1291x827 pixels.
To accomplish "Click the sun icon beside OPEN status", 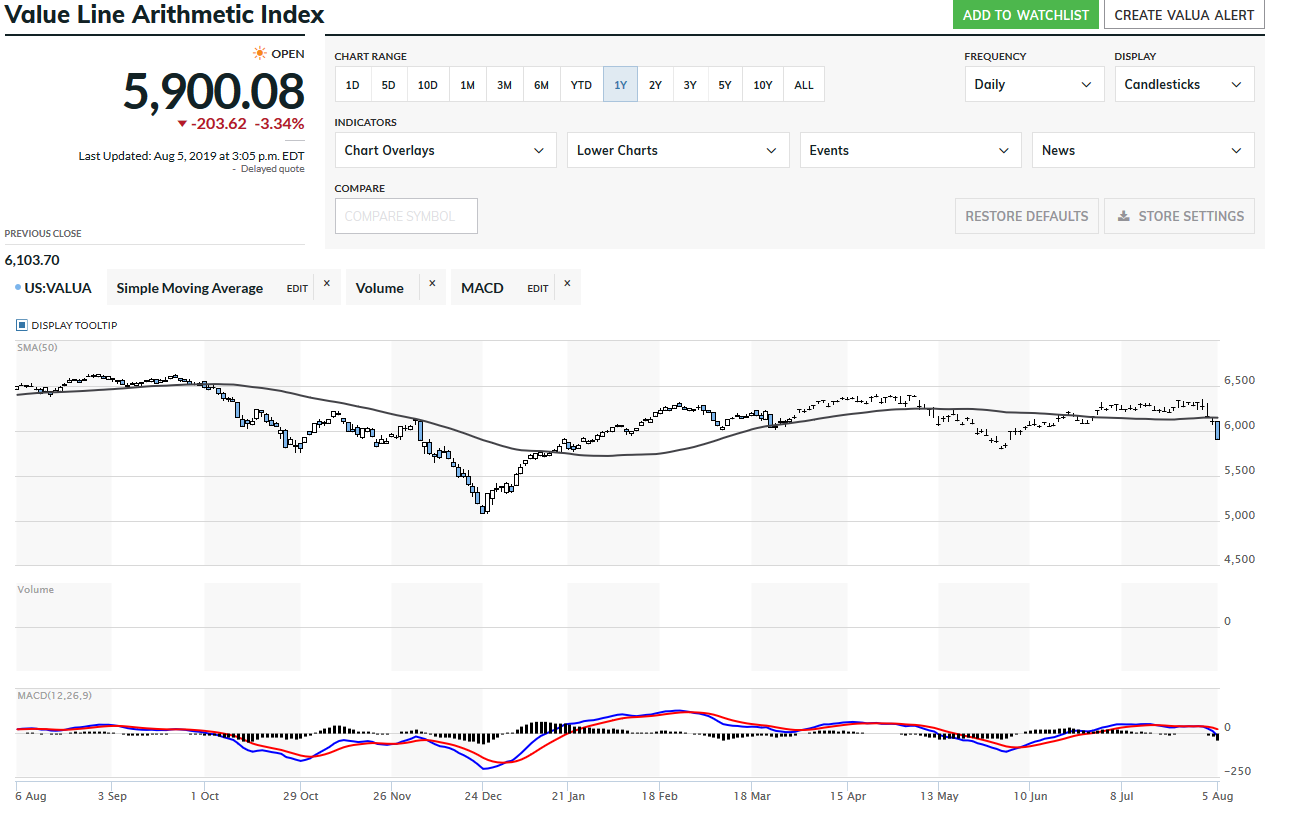I will click(x=260, y=53).
